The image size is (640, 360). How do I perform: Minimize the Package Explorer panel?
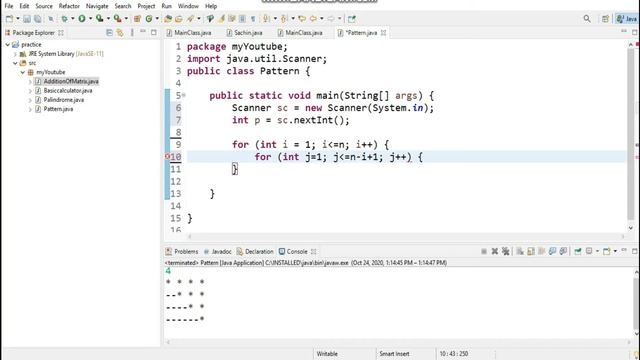click(143, 32)
